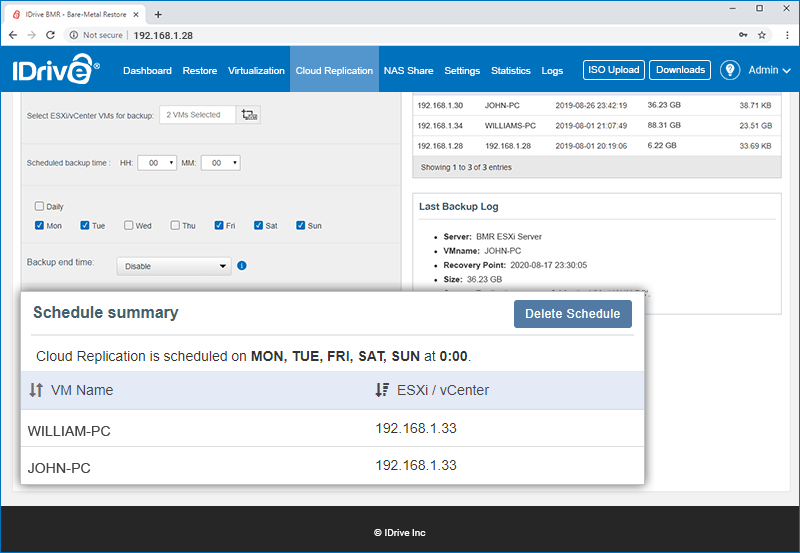Viewport: 800px width, 553px height.
Task: Uncheck the Fri checkbox
Action: 219,225
